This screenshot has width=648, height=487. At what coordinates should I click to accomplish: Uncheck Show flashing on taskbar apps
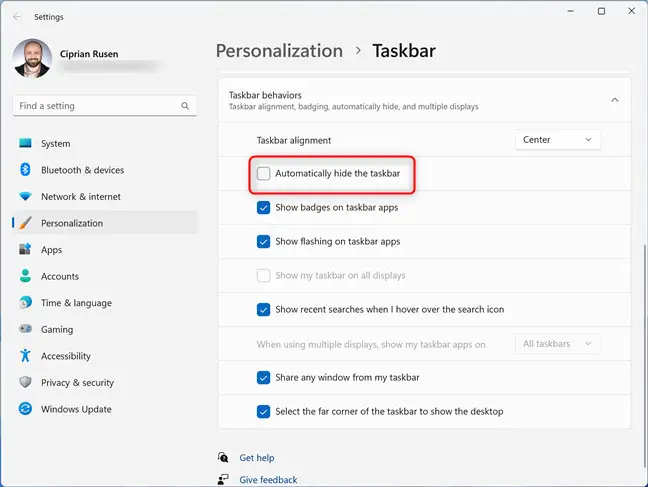click(263, 241)
